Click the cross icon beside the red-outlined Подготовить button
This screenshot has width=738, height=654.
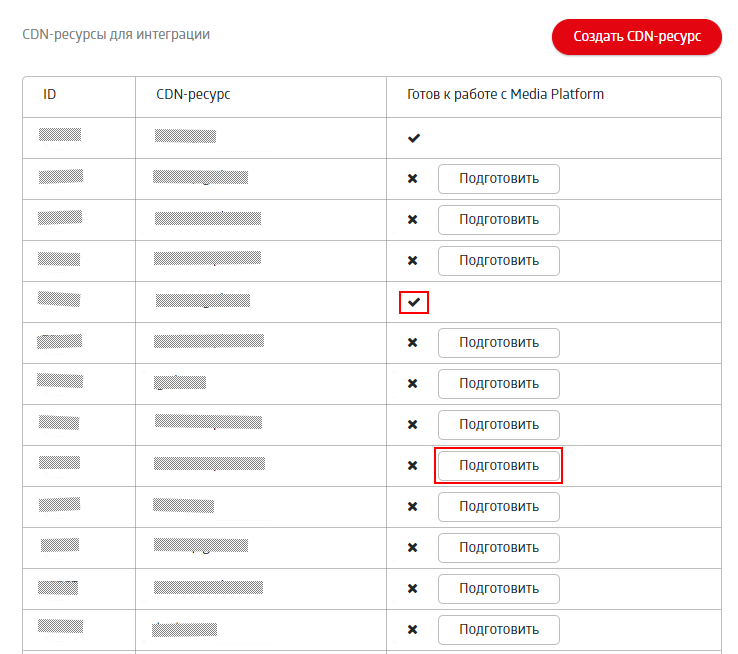[x=412, y=466]
